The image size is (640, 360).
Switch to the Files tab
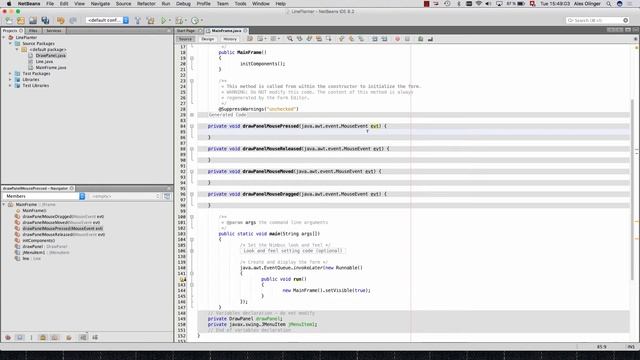point(33,31)
